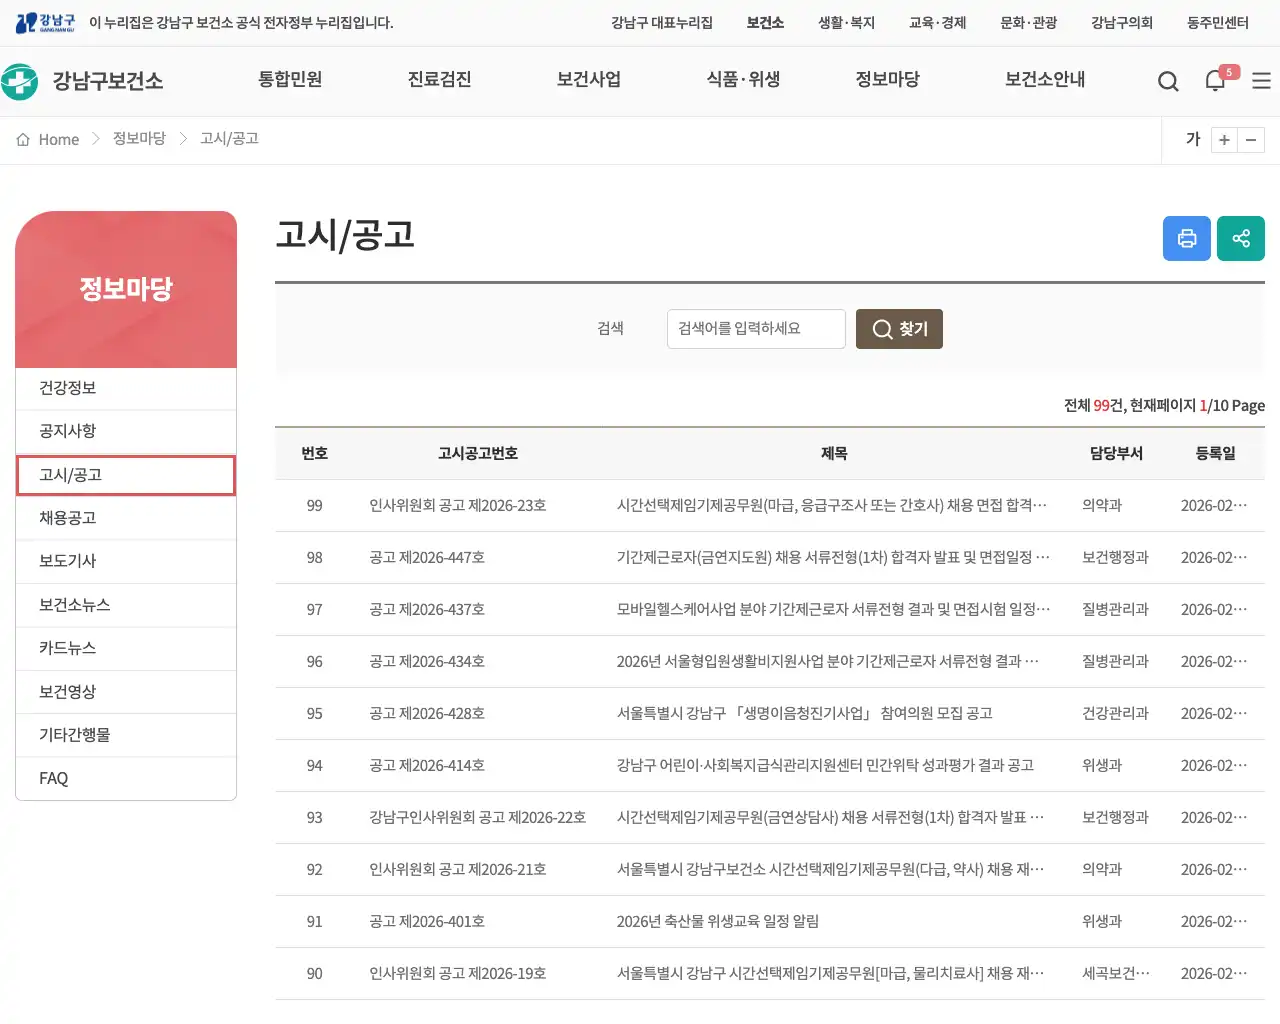Image resolution: width=1280 pixels, height=1024 pixels.
Task: Open the site search magnifier icon
Action: pos(1167,81)
